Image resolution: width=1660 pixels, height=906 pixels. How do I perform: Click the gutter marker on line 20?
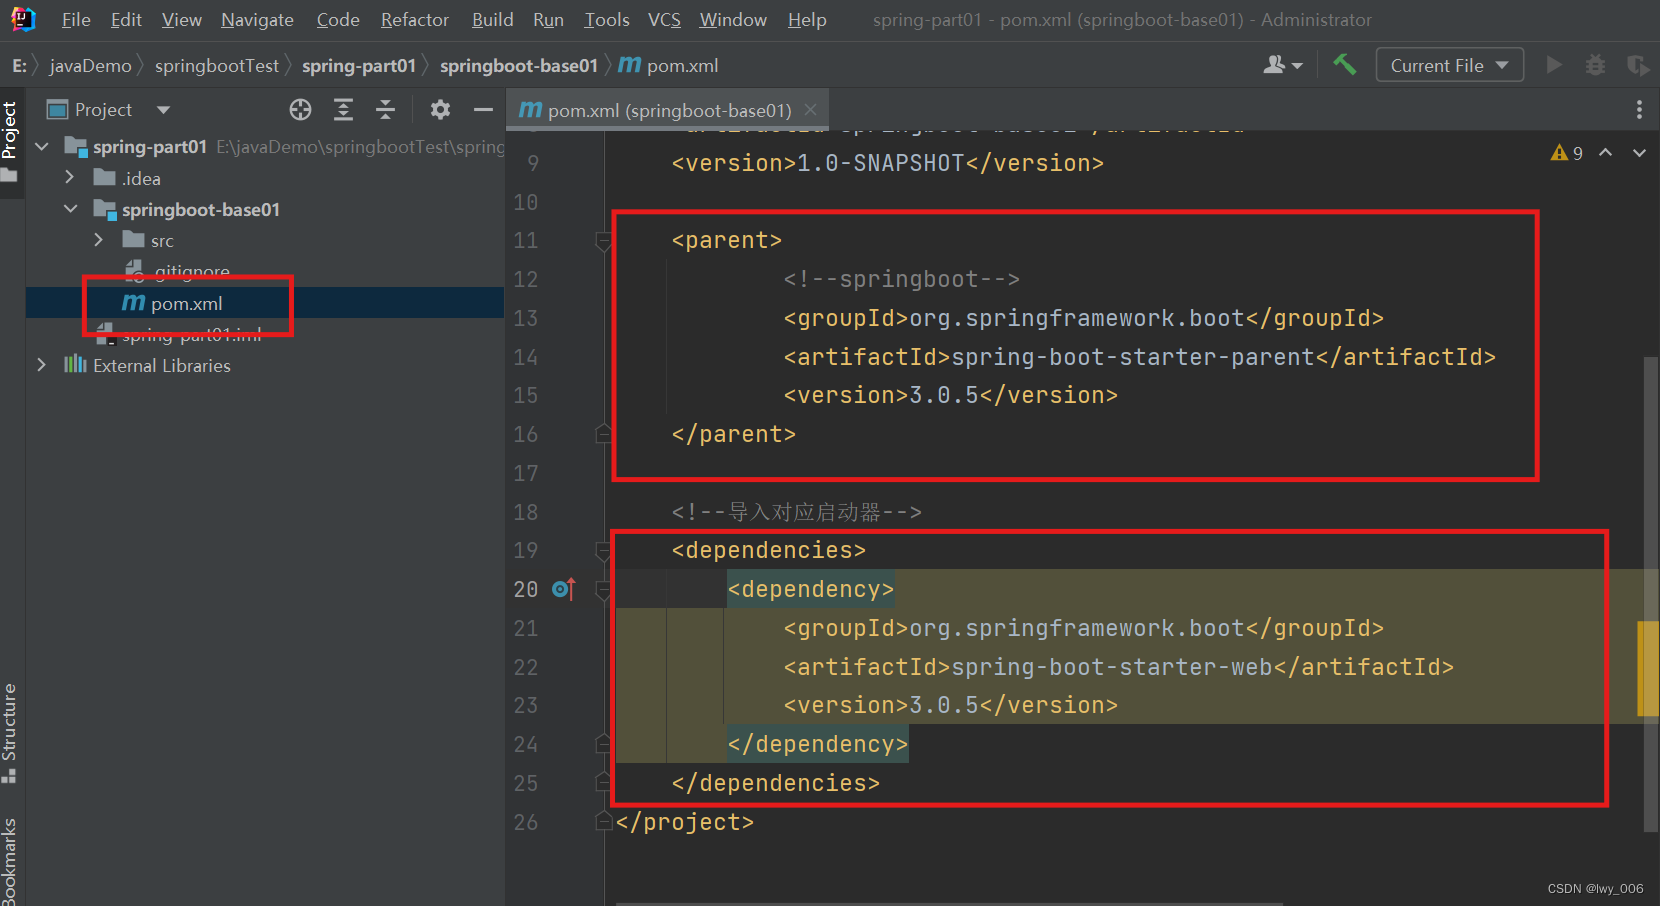tap(564, 589)
